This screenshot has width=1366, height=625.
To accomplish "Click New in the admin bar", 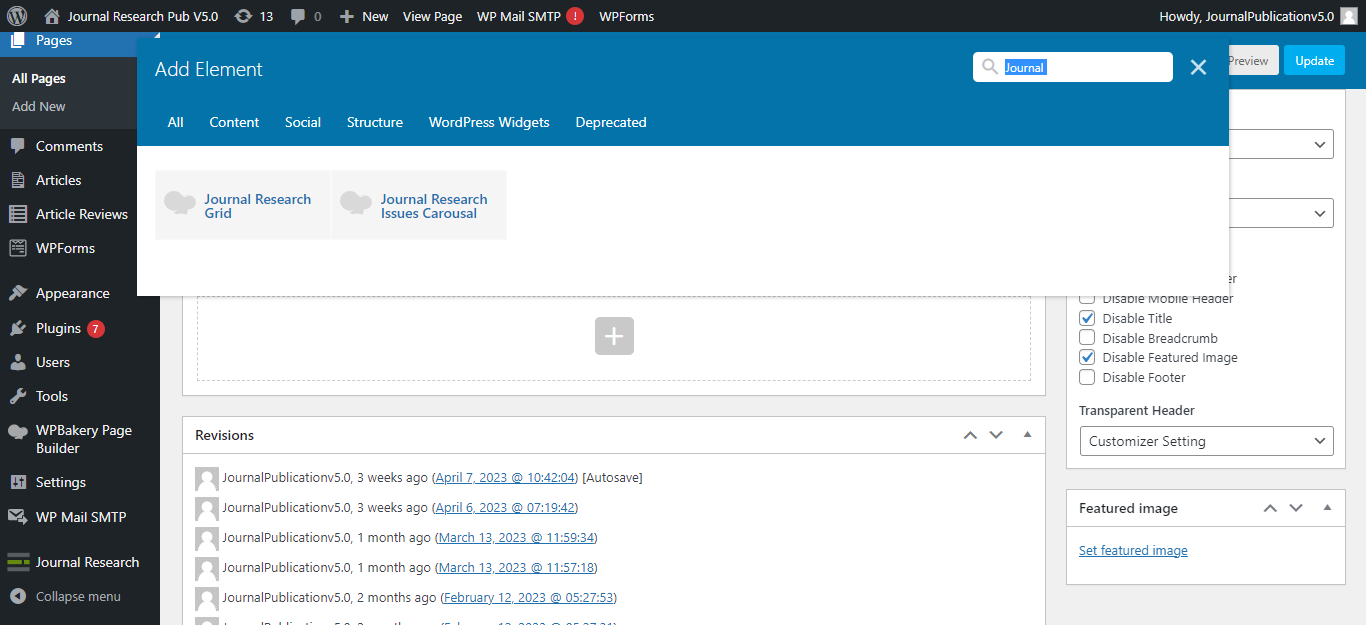I will point(364,16).
